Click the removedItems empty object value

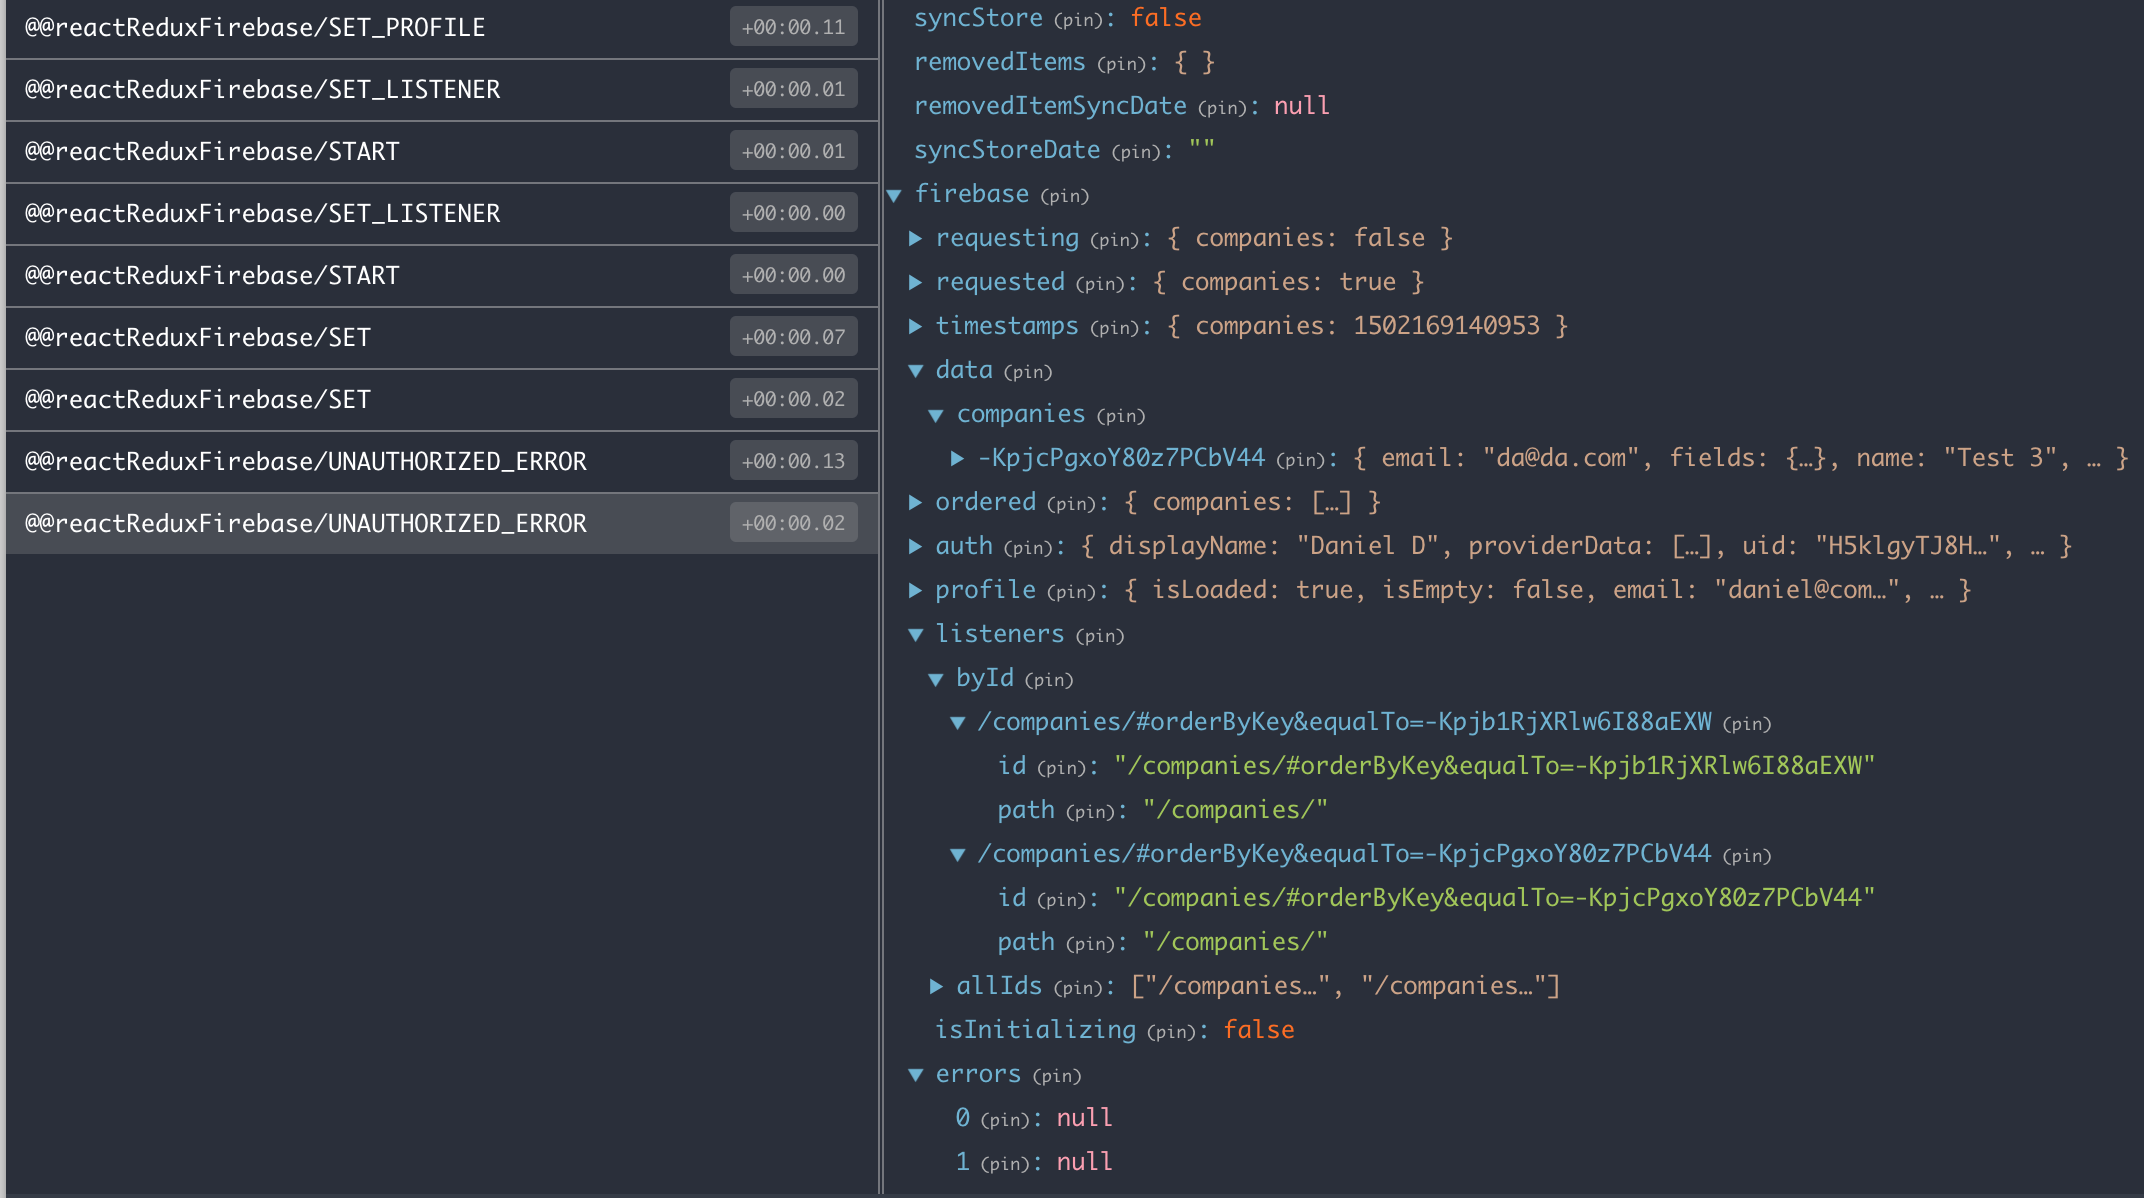click(x=1194, y=62)
